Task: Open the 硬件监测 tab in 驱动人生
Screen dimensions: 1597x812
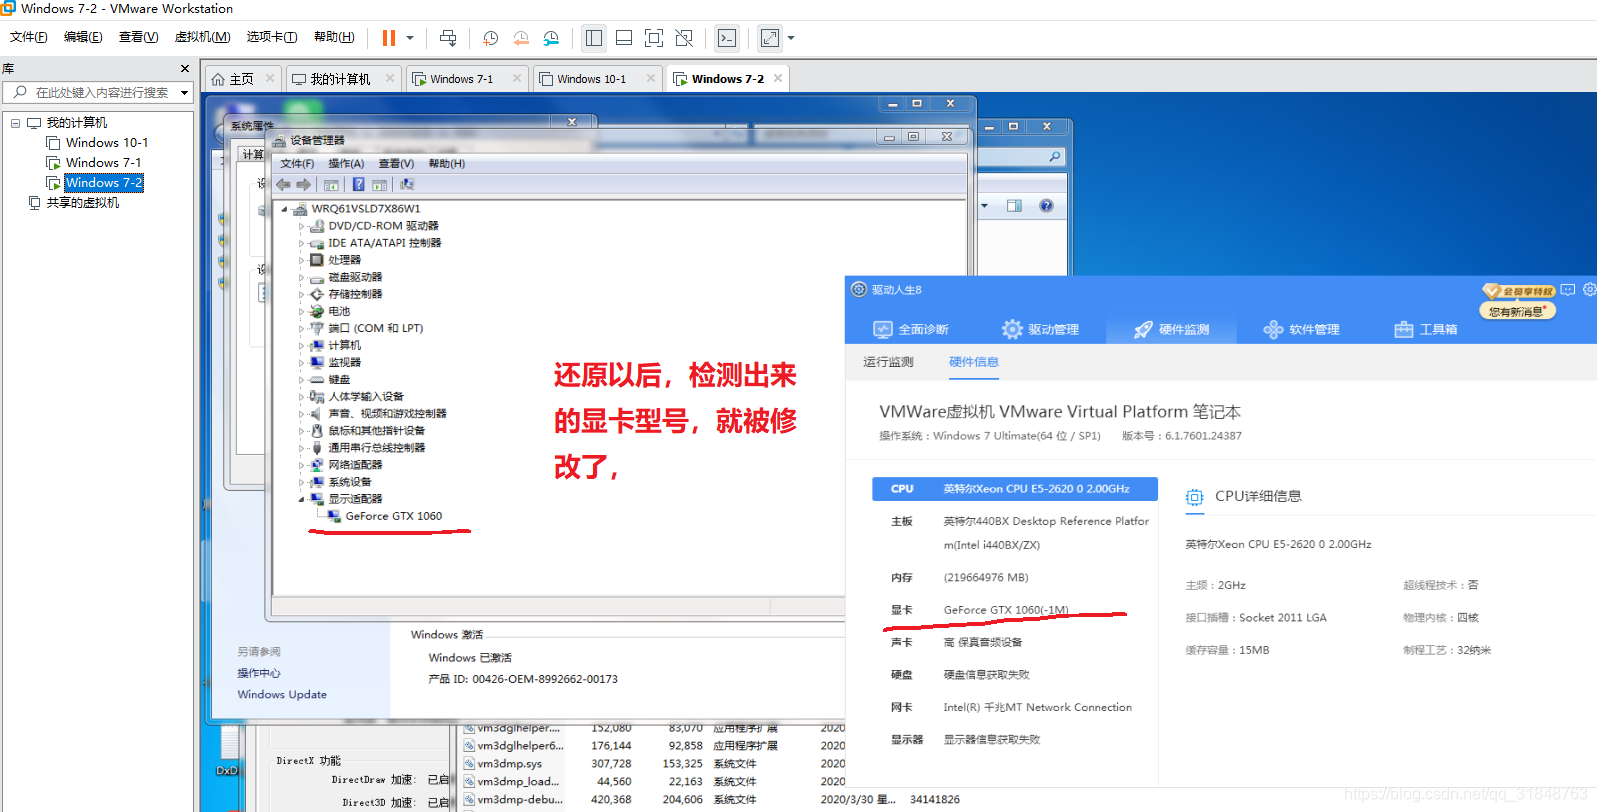Action: [x=1171, y=329]
